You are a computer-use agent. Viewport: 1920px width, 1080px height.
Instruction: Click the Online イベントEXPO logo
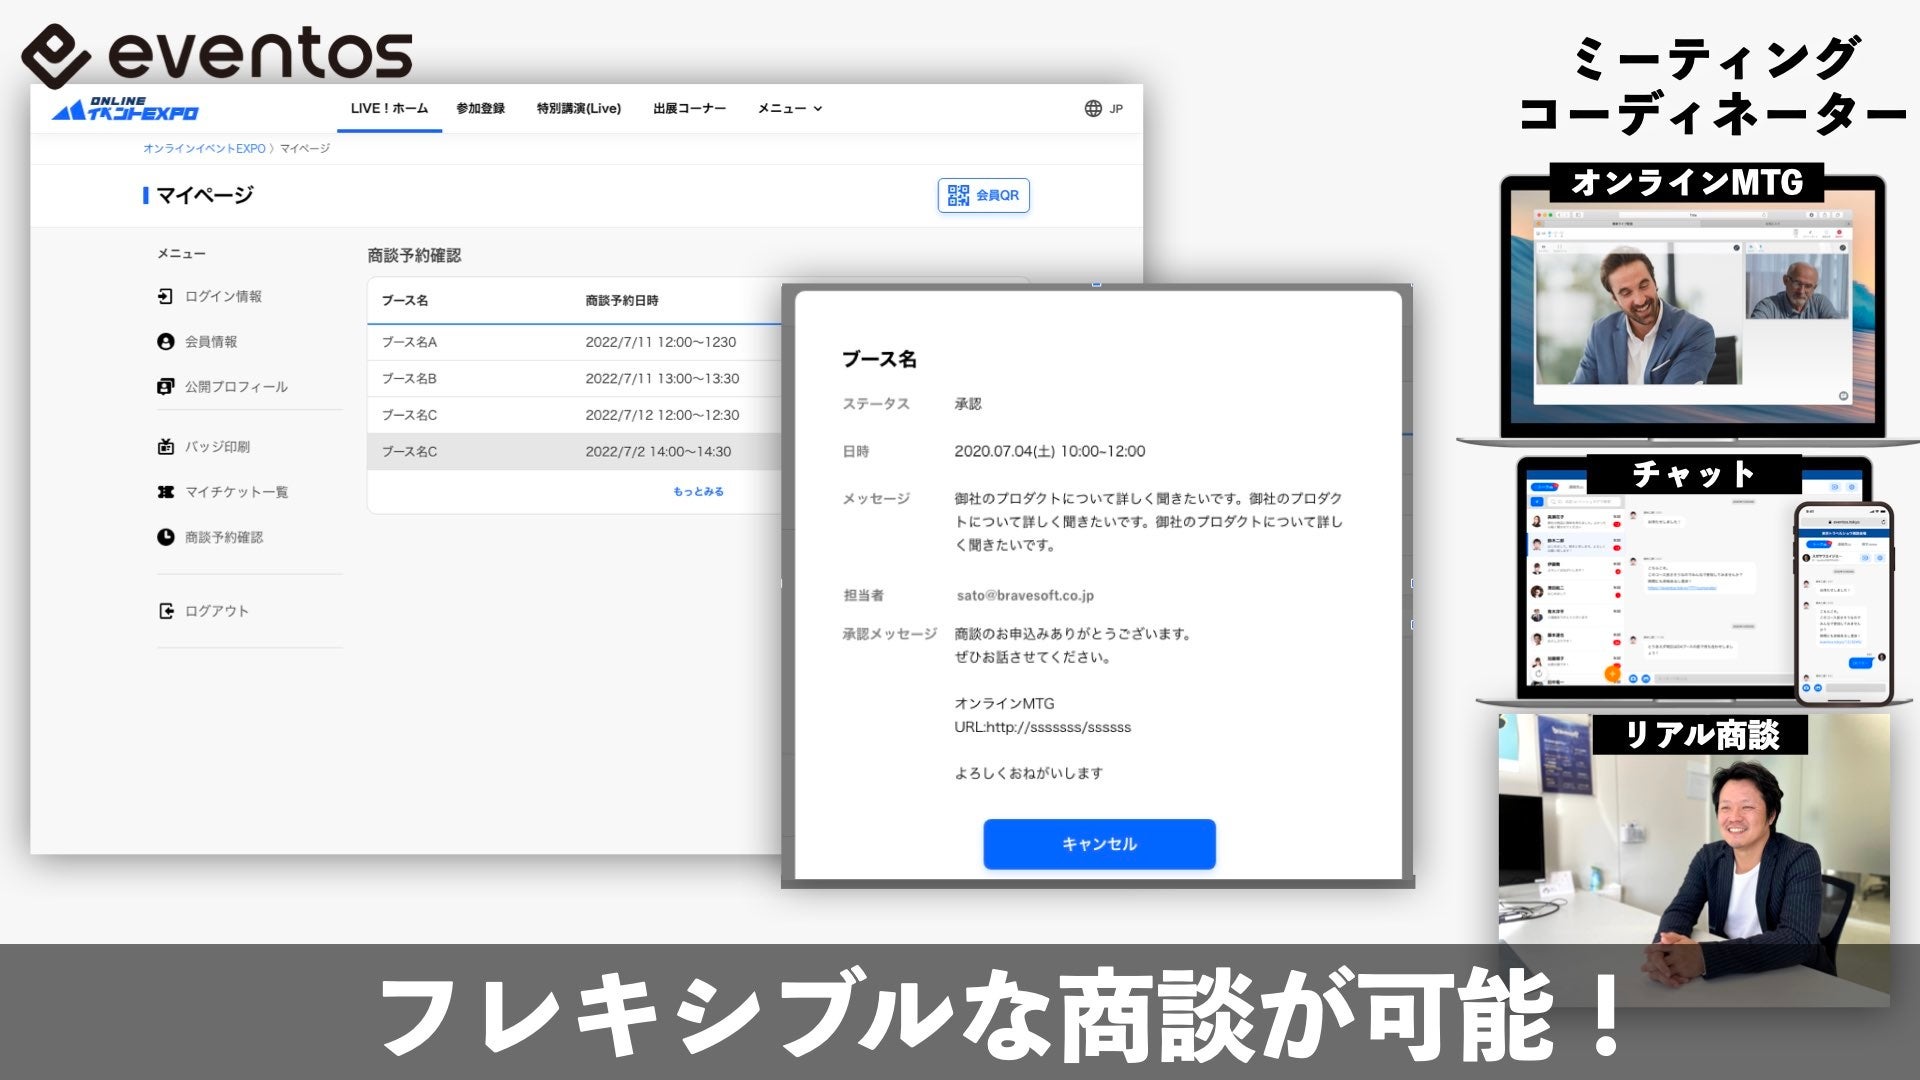click(x=125, y=109)
